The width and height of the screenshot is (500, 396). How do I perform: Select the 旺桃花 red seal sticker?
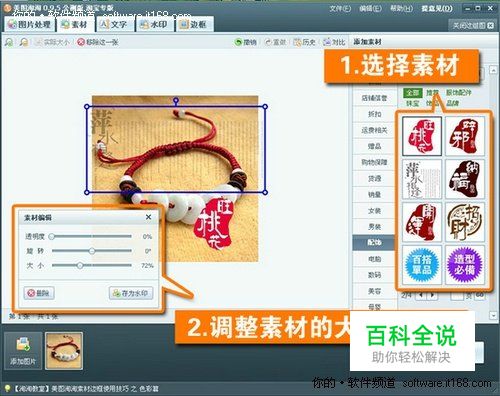click(422, 136)
